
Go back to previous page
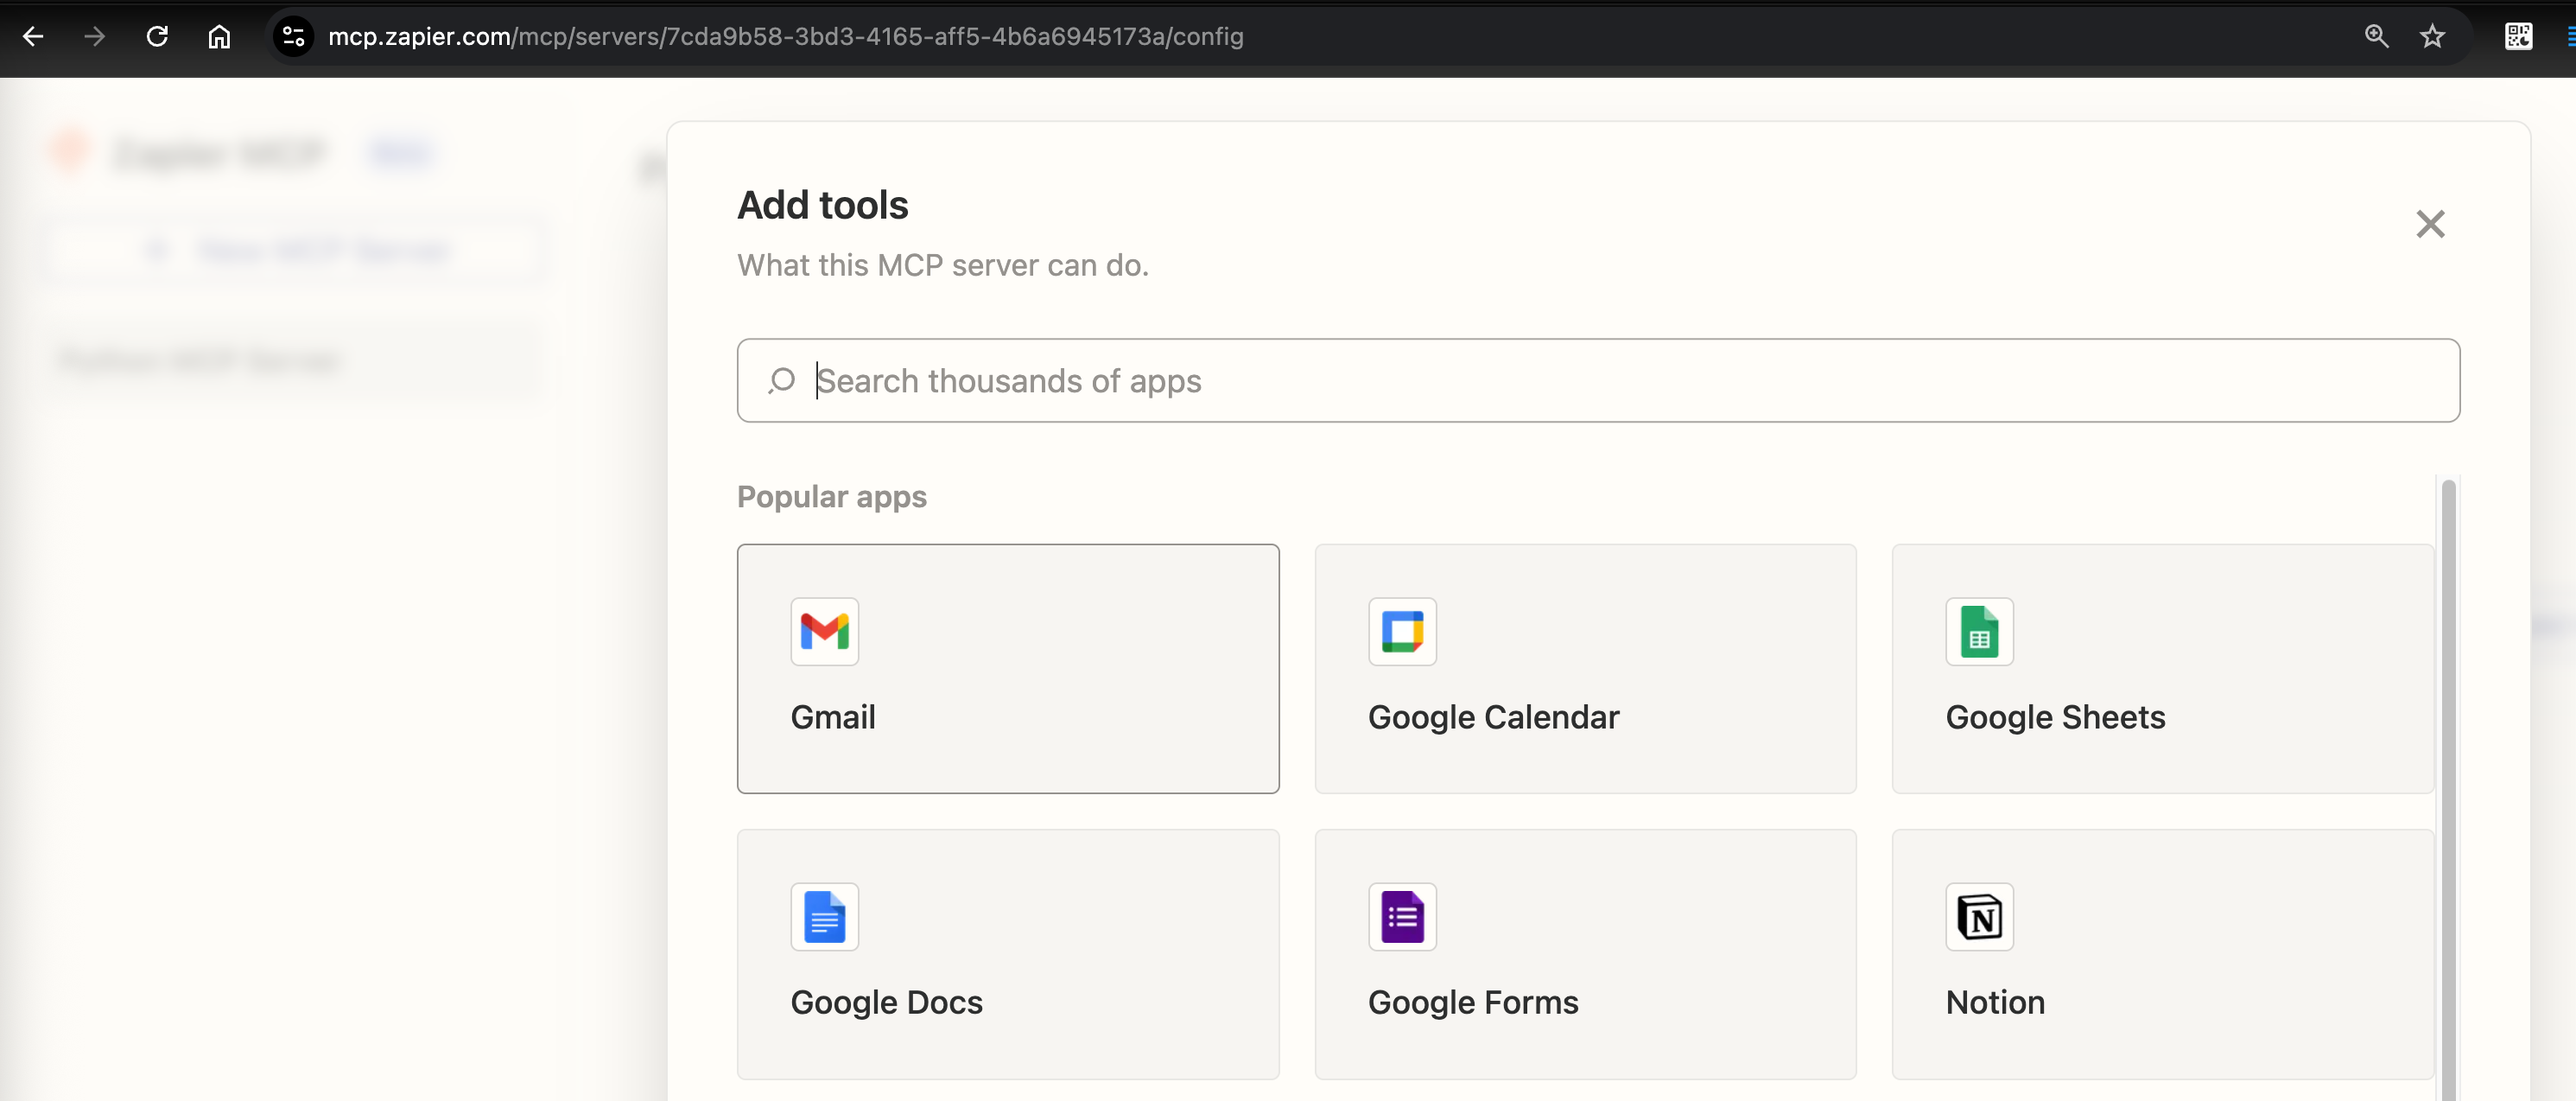[x=33, y=37]
